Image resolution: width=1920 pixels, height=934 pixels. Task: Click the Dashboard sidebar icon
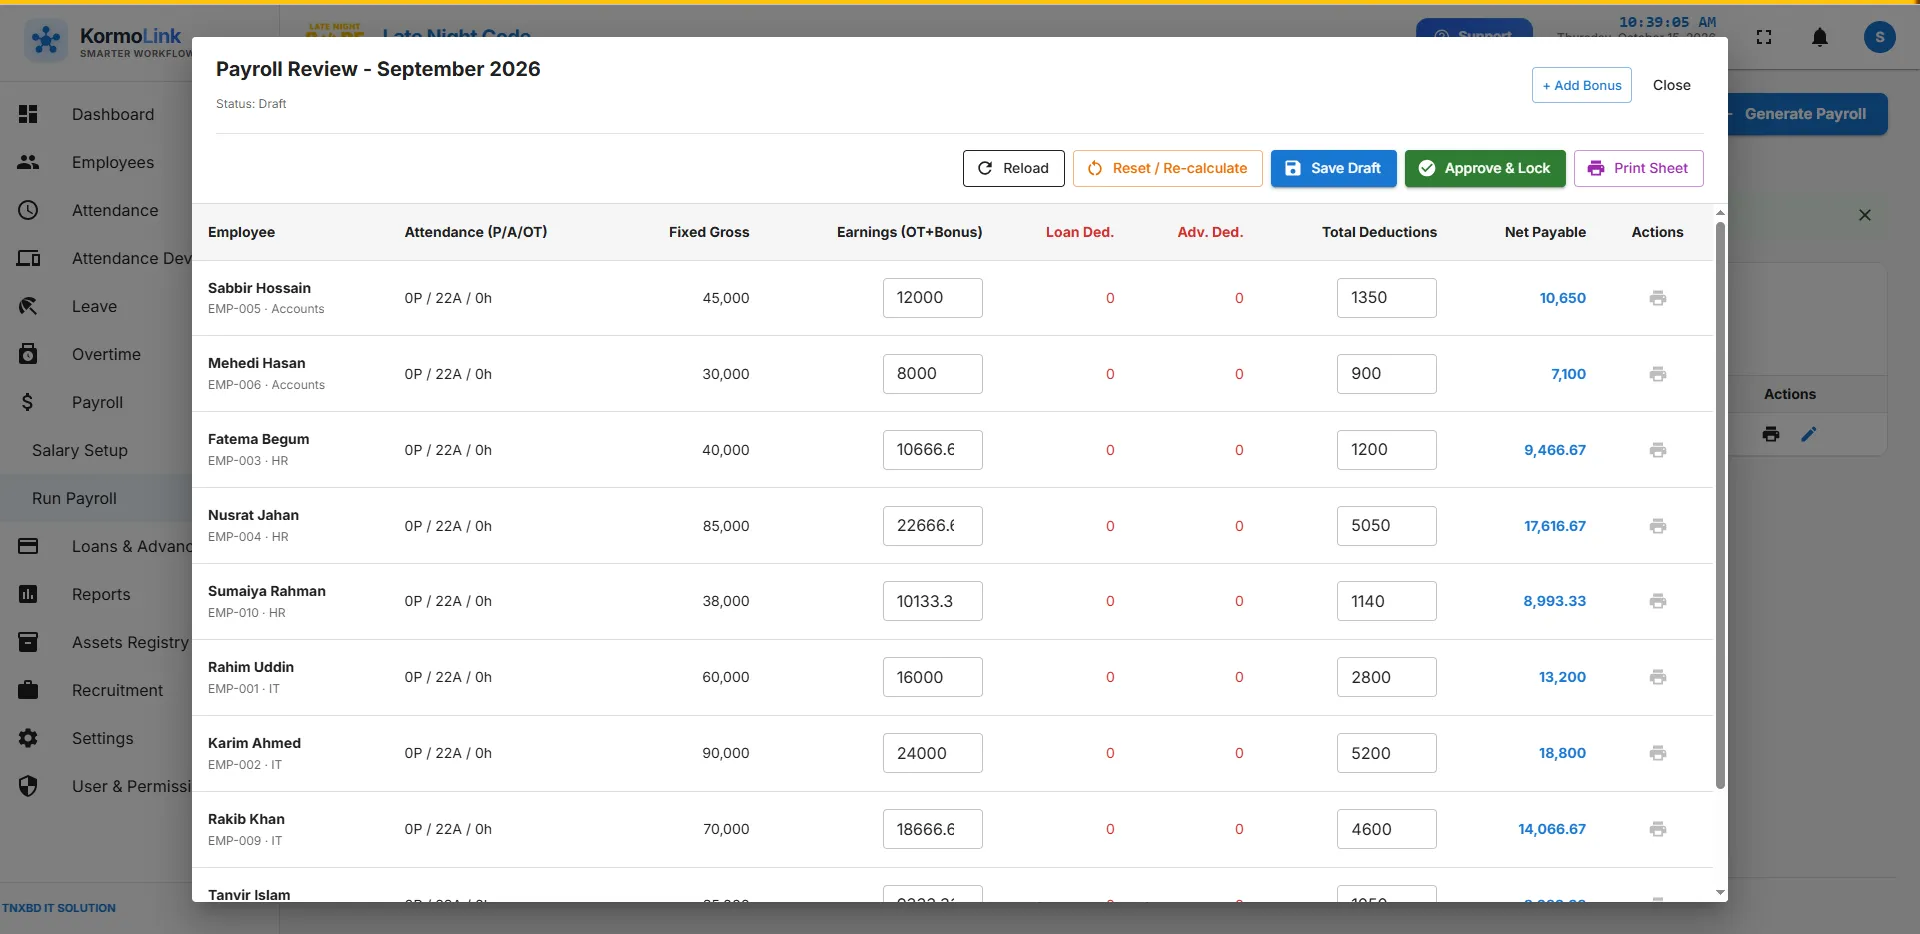click(28, 114)
